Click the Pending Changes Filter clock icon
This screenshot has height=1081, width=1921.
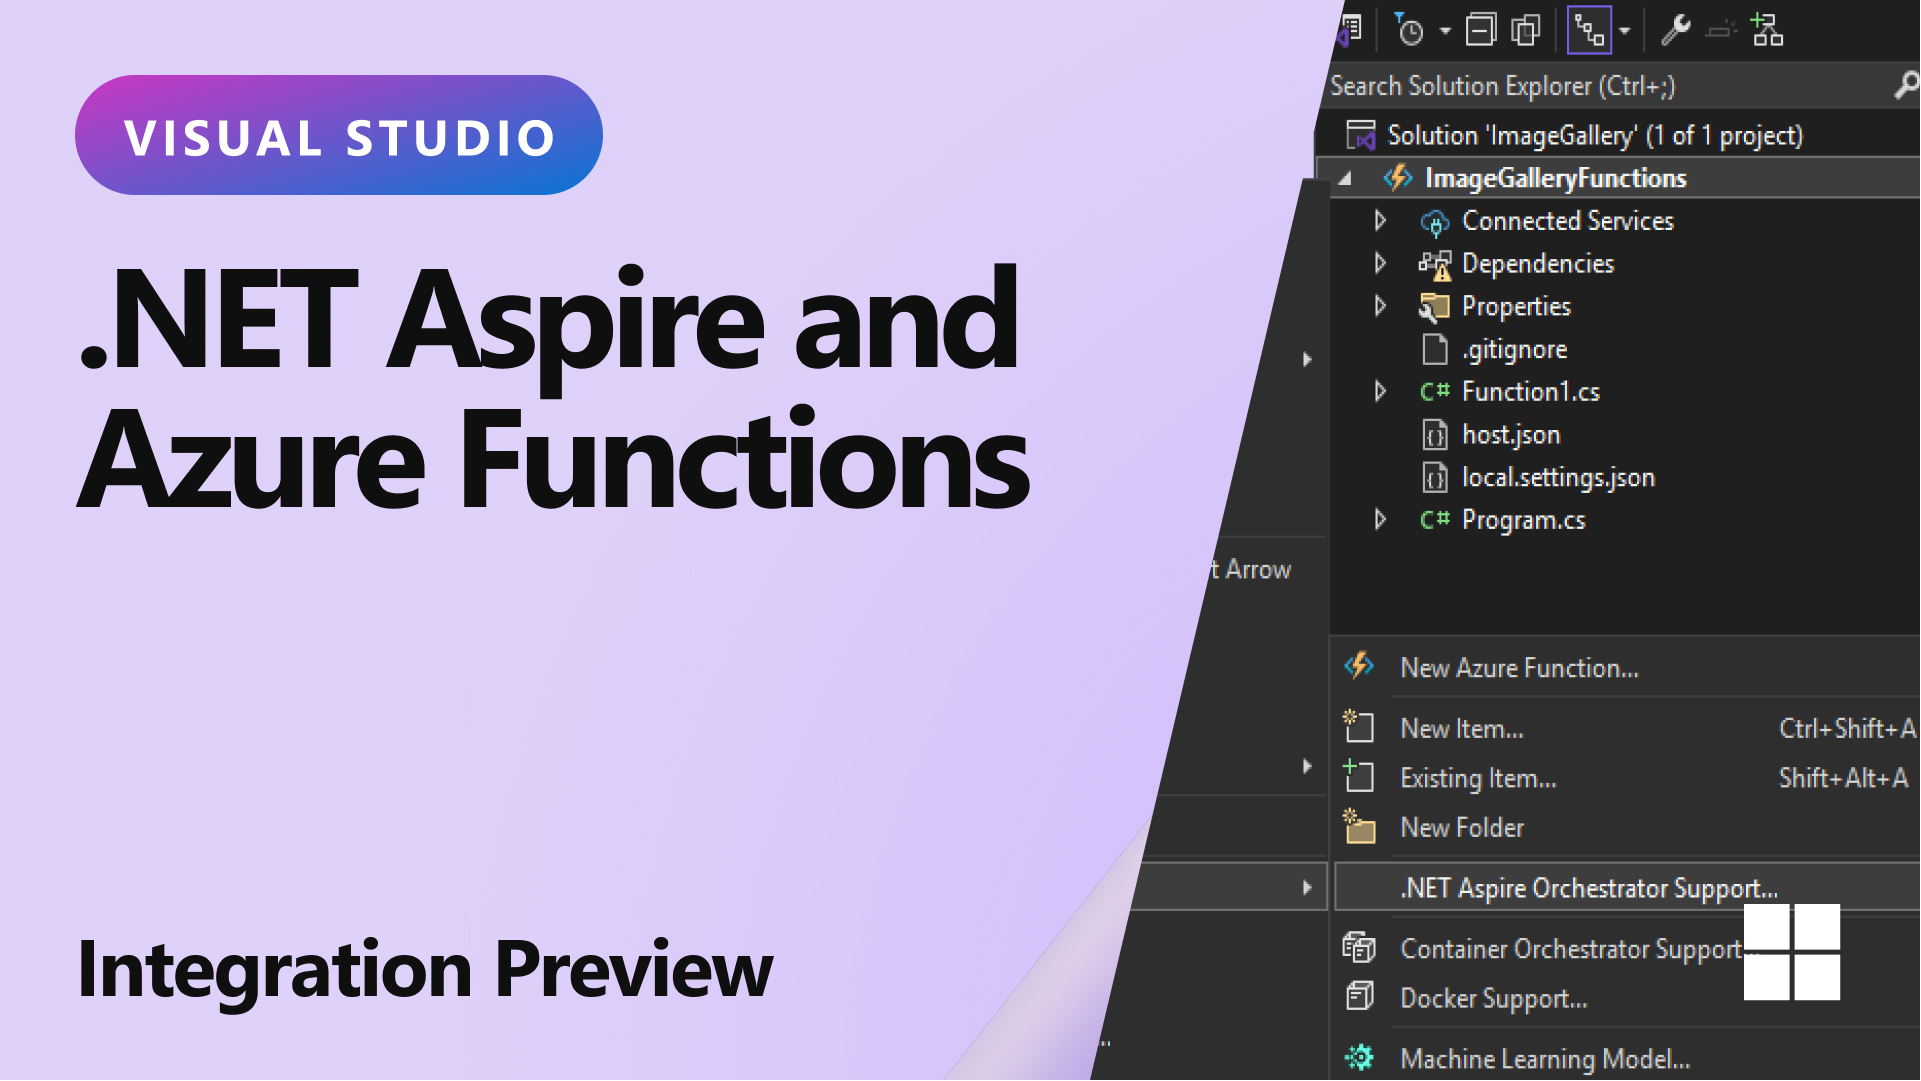click(x=1409, y=31)
